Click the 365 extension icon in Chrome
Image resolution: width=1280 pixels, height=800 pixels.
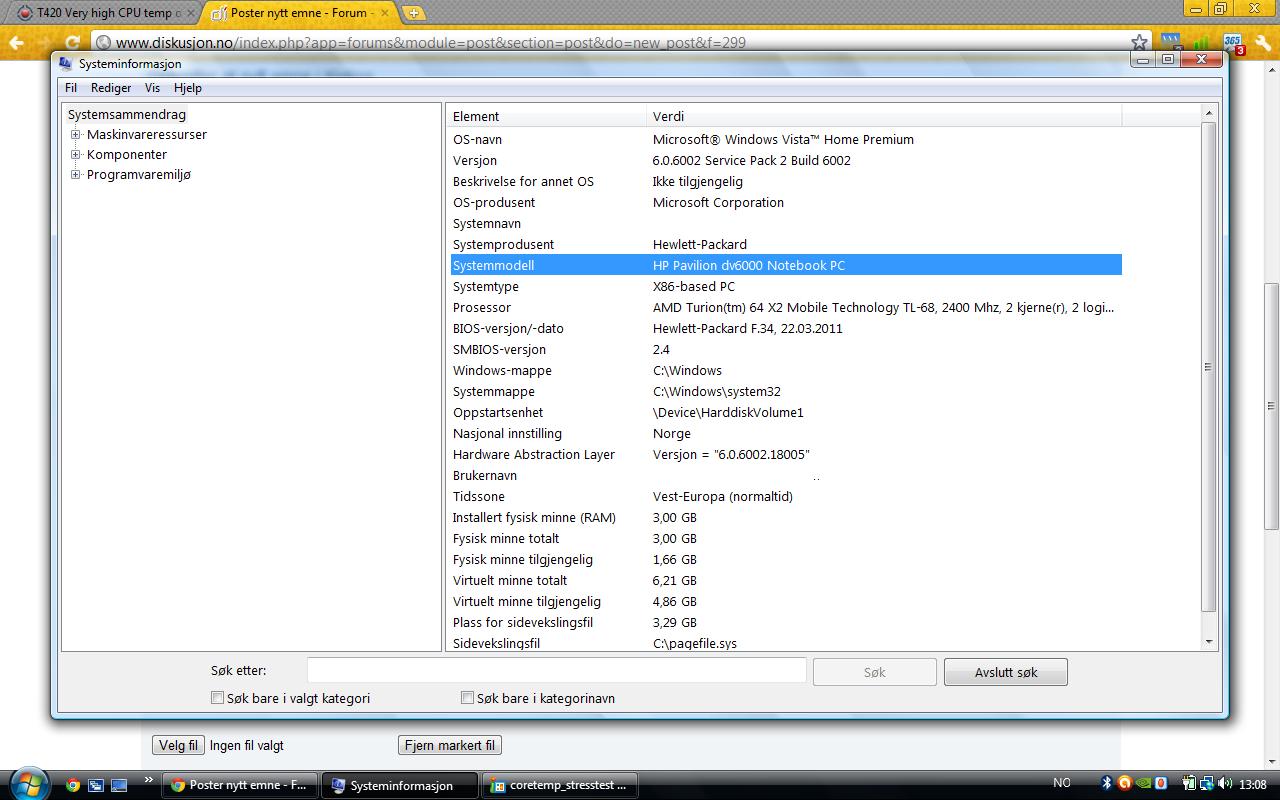click(x=1232, y=43)
